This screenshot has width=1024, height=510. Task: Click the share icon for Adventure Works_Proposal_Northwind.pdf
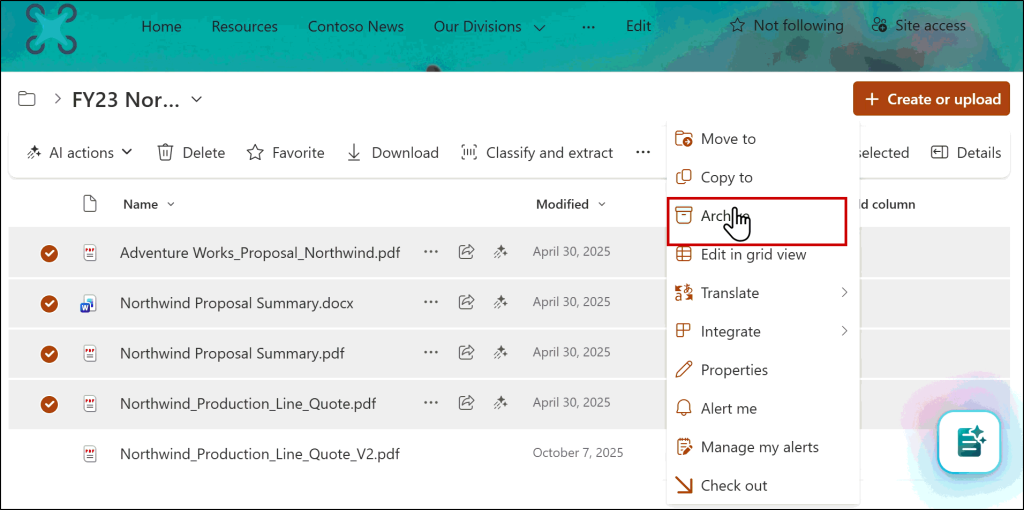(x=466, y=253)
